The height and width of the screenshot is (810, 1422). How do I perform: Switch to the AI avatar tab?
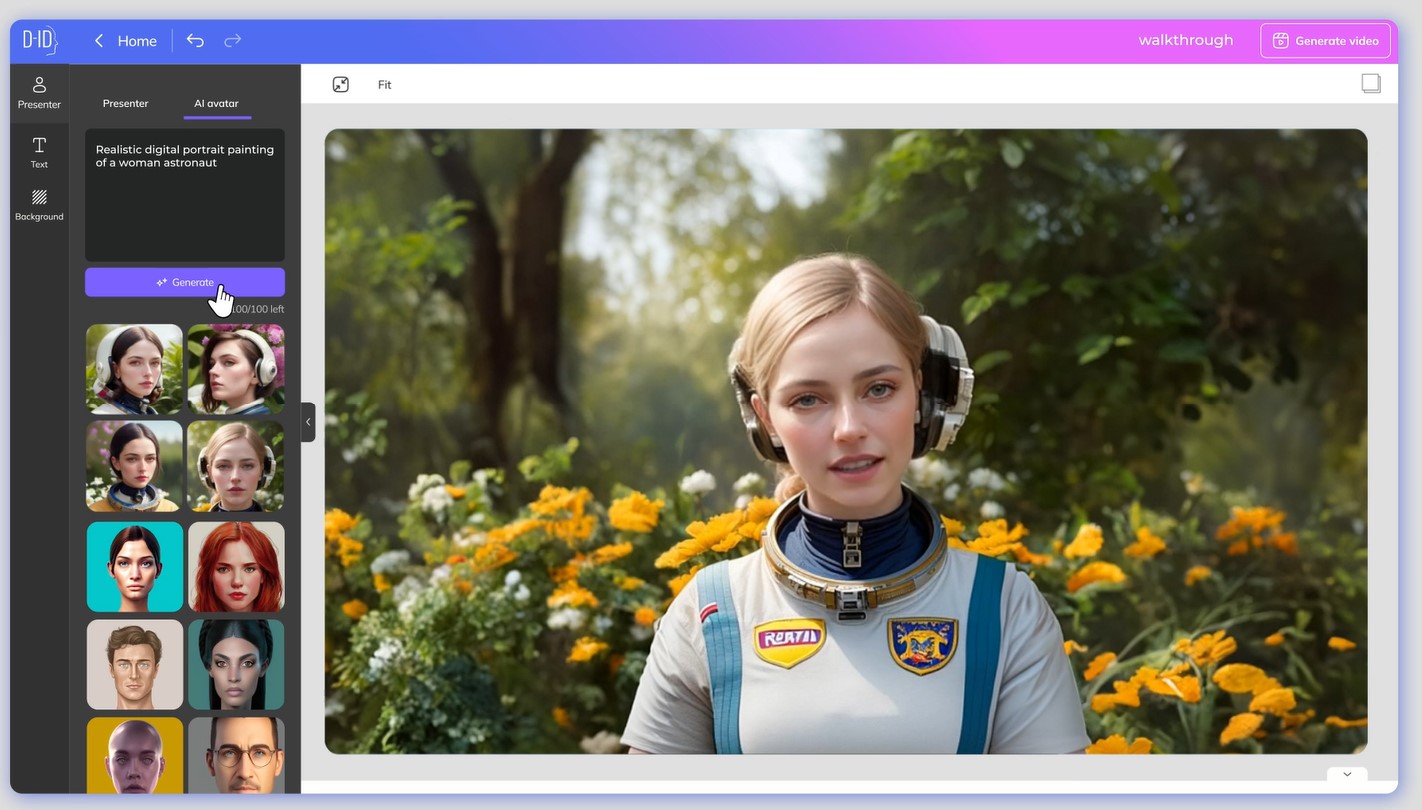[x=216, y=103]
